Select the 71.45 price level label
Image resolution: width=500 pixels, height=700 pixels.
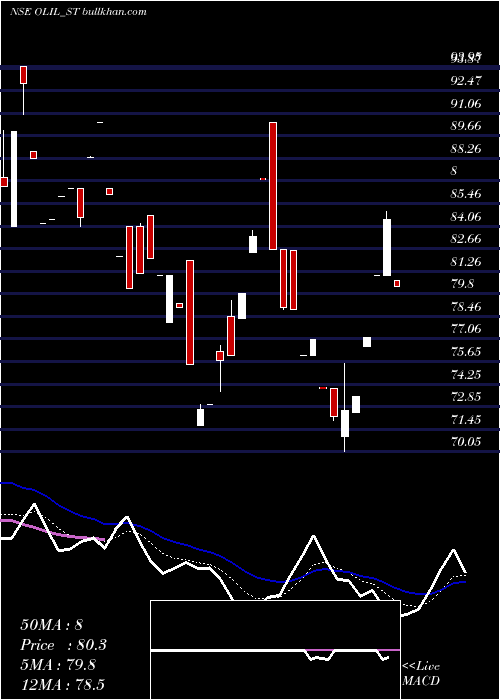[x=466, y=420]
